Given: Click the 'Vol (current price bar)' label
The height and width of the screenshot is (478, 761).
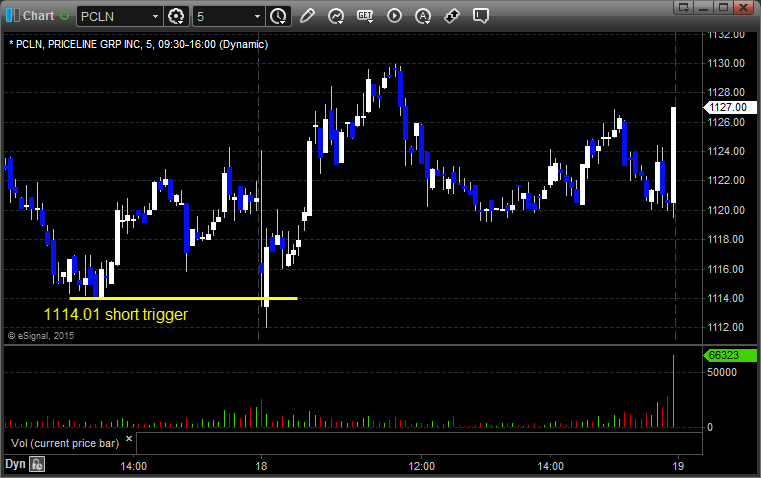Looking at the screenshot, I should tap(65, 443).
